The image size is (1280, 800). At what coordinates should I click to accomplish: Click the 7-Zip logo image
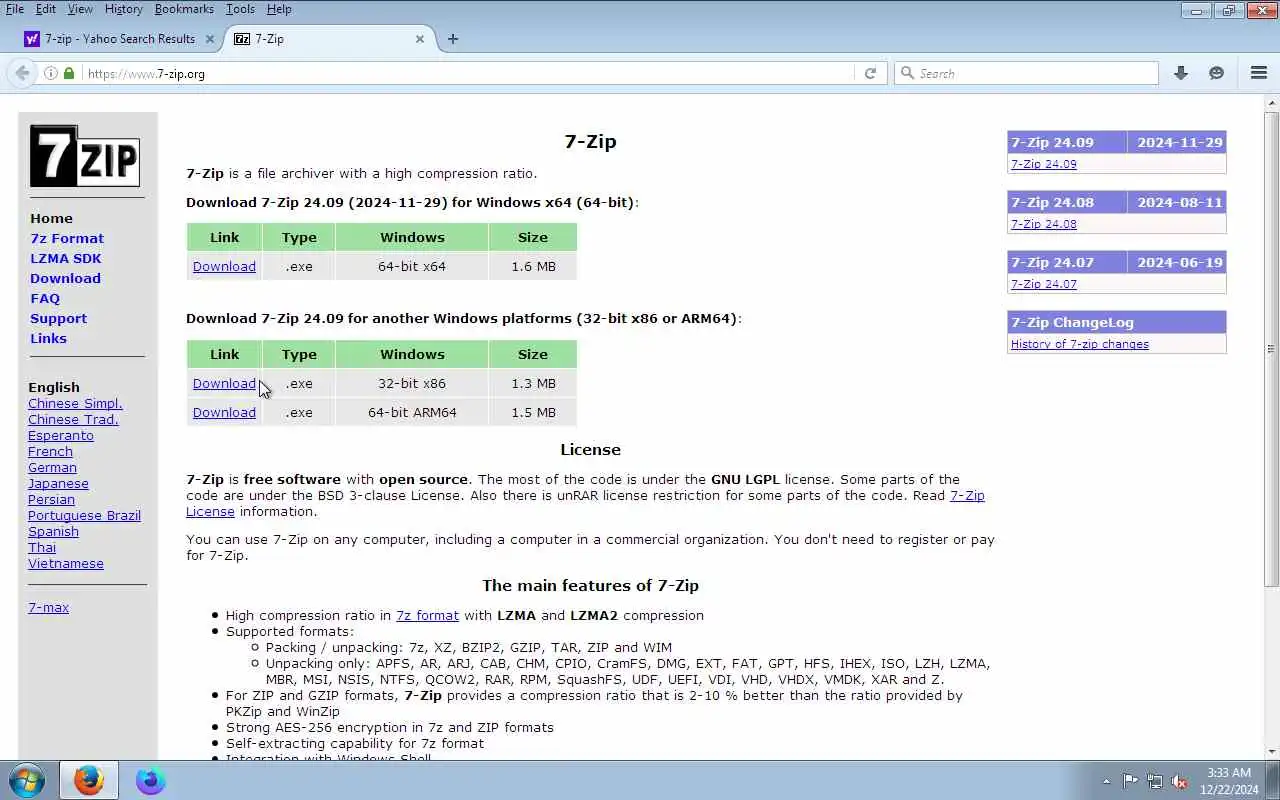click(84, 156)
